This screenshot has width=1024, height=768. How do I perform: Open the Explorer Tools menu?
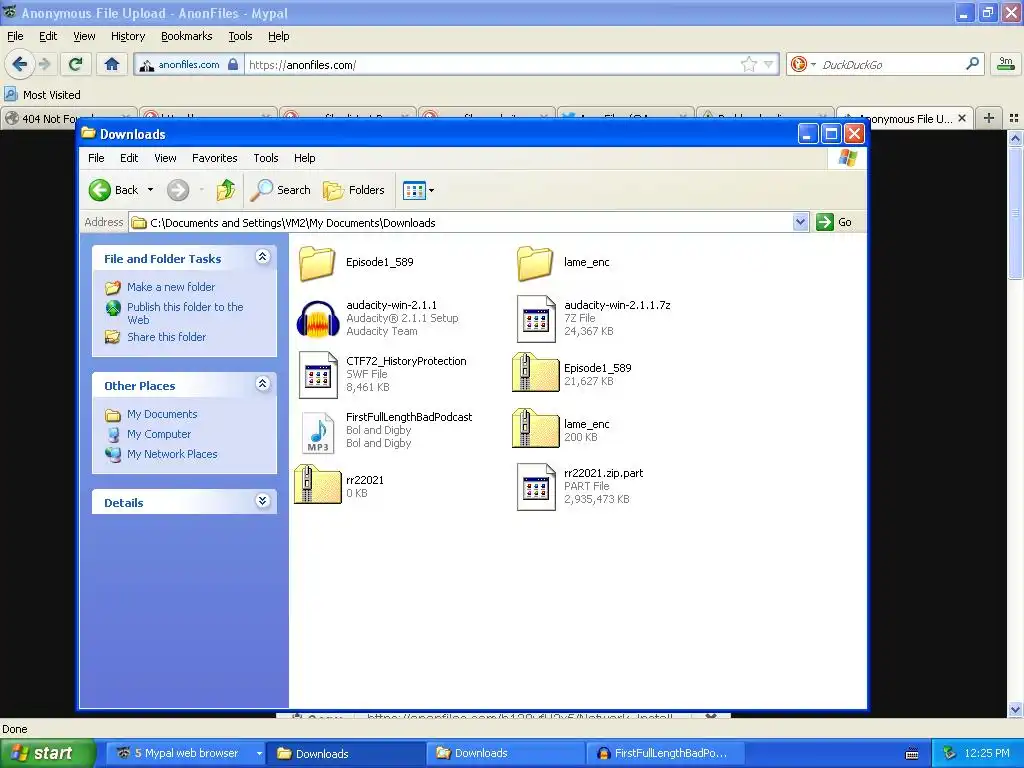(265, 157)
